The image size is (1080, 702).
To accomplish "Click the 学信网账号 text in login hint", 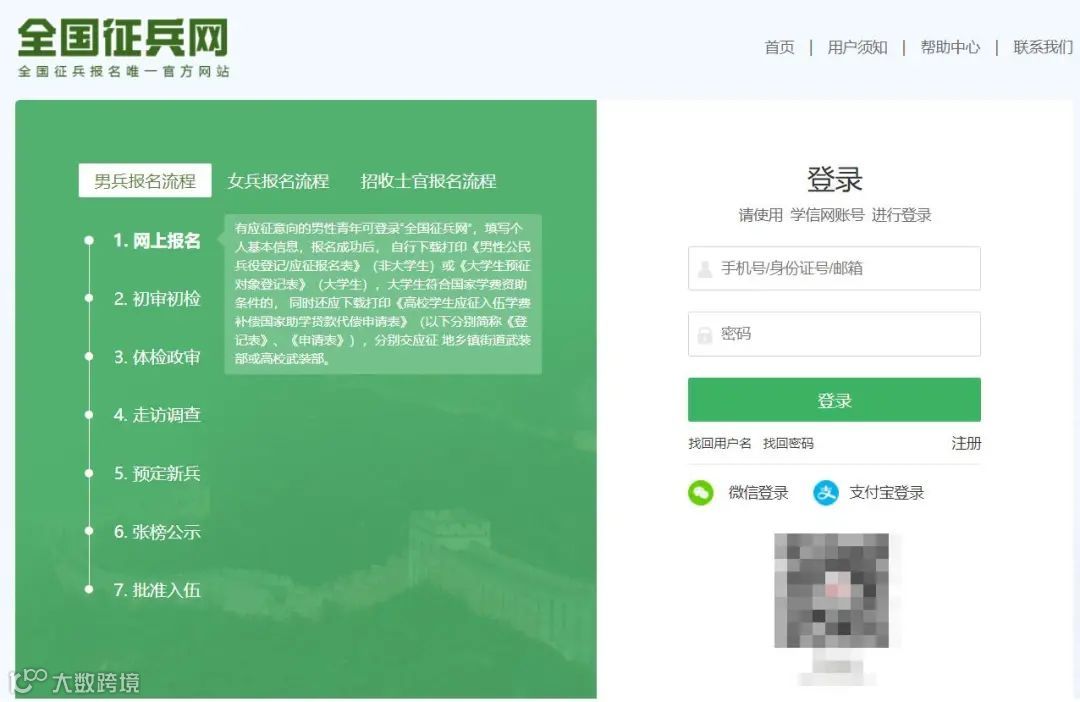I will coord(827,215).
